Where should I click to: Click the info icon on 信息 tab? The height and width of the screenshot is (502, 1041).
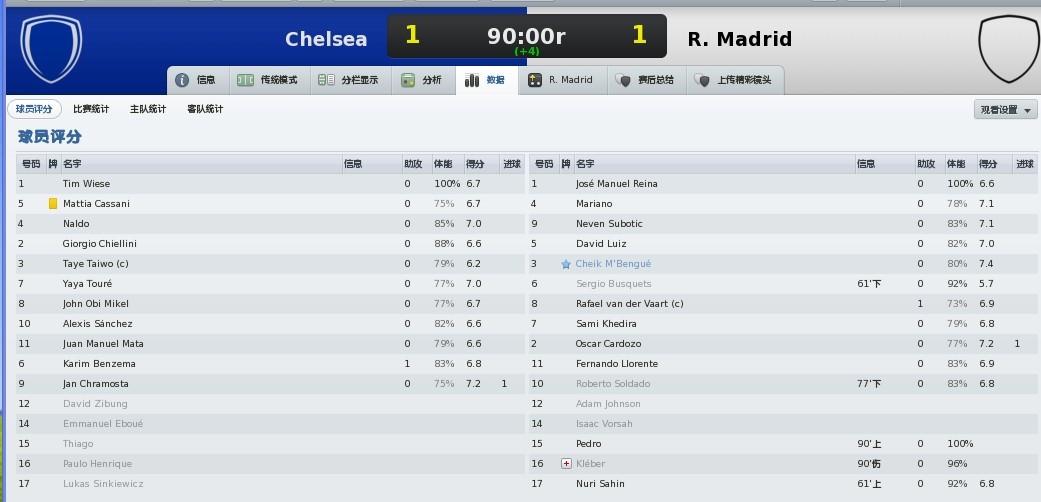[182, 80]
